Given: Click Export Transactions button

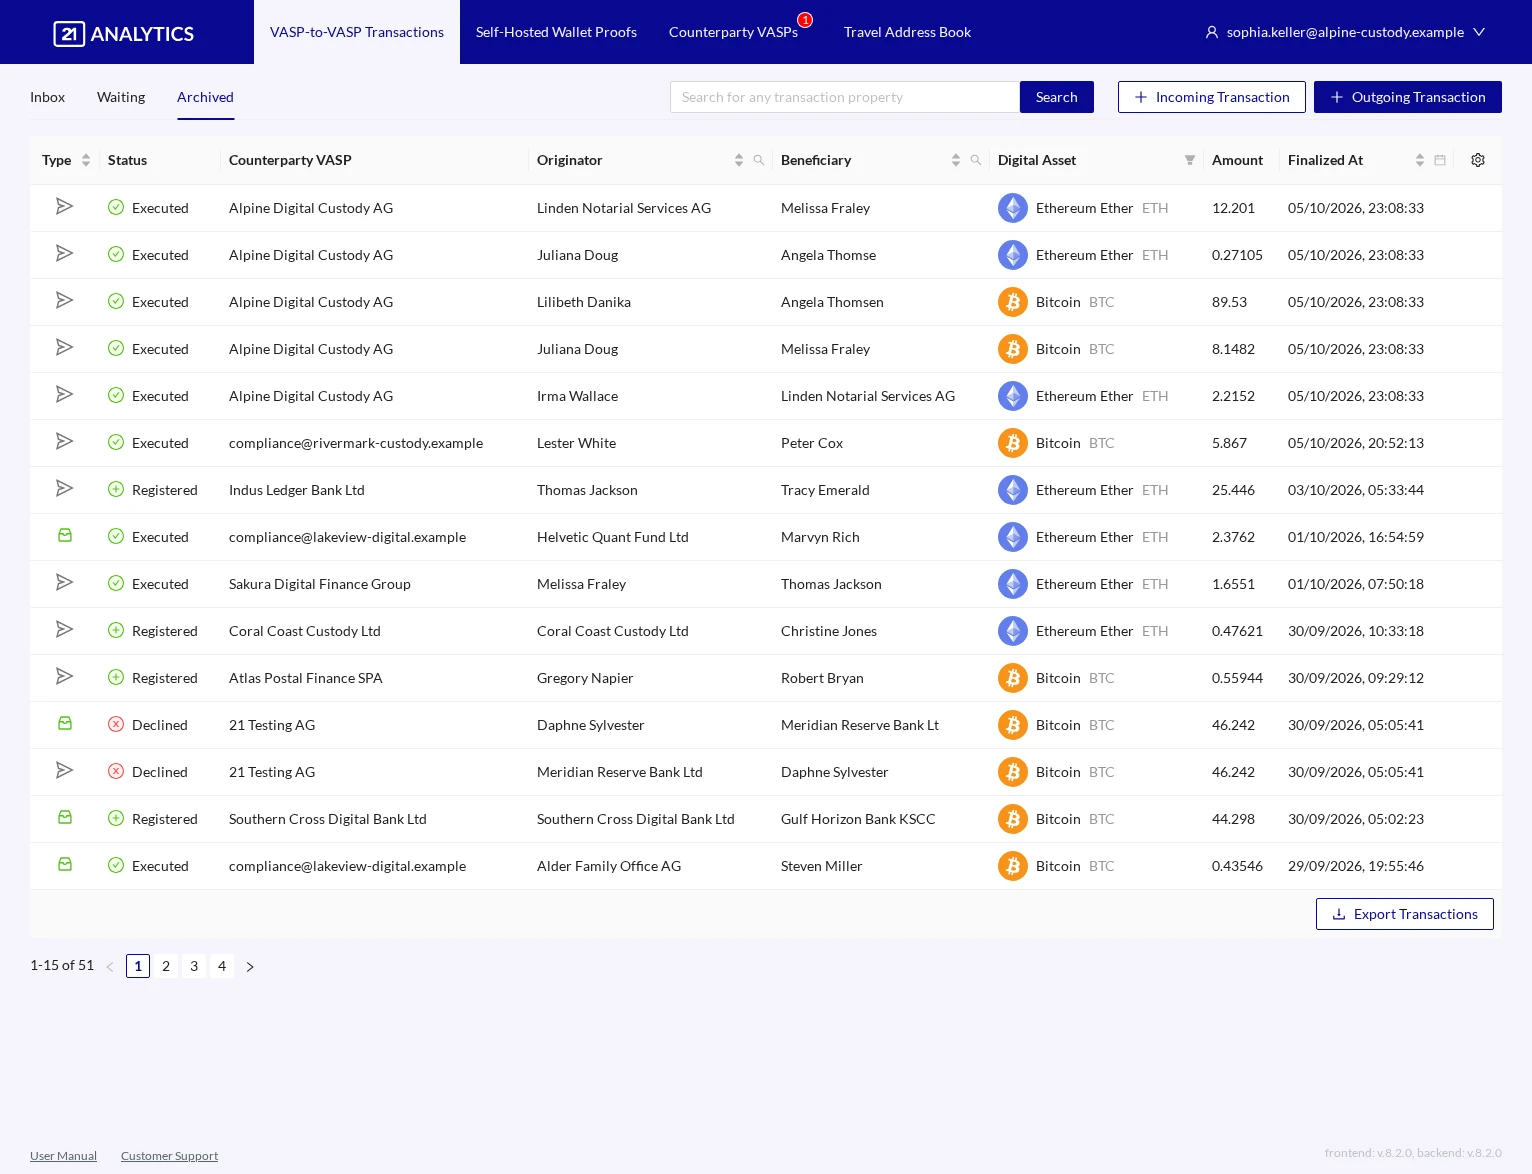Looking at the screenshot, I should click(x=1405, y=914).
